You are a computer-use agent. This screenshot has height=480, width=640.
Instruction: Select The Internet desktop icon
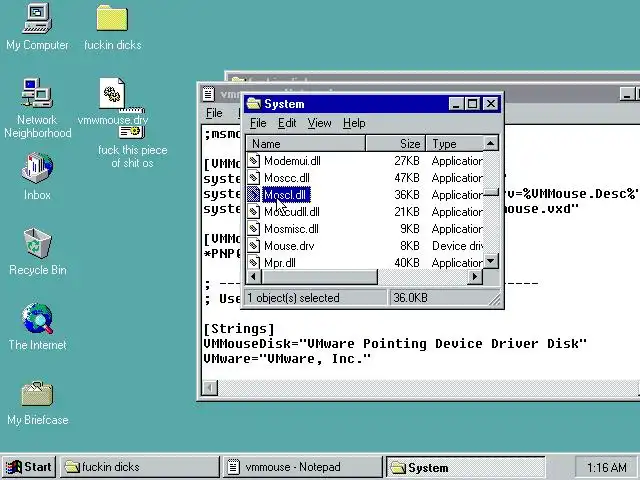(x=37, y=318)
